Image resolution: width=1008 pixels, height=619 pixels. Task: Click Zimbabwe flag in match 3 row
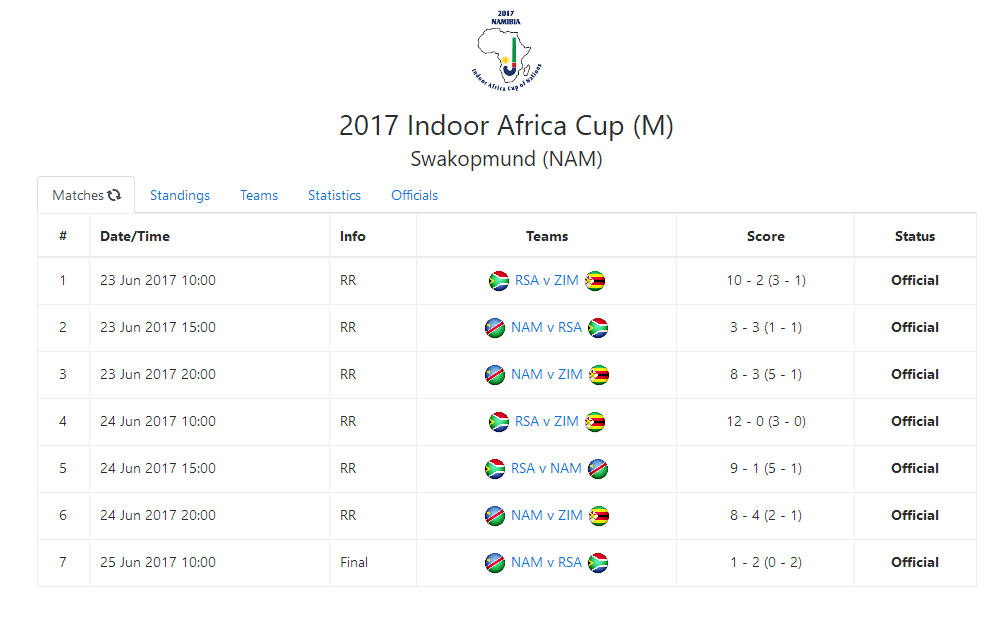pyautogui.click(x=599, y=375)
